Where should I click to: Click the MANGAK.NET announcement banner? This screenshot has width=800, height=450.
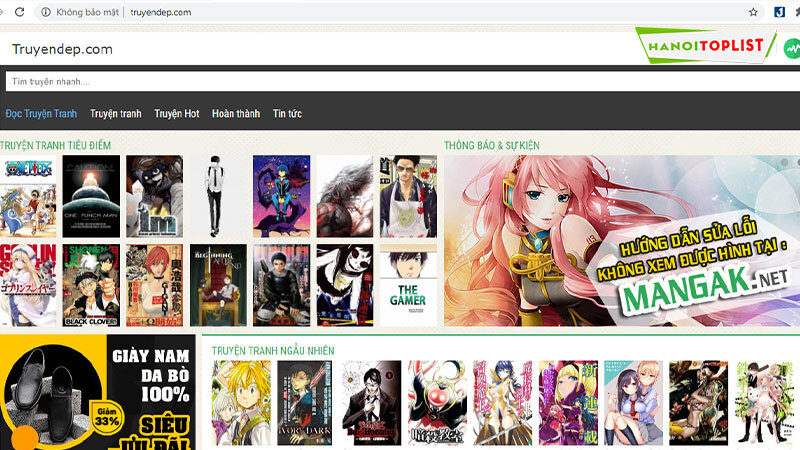tap(622, 241)
